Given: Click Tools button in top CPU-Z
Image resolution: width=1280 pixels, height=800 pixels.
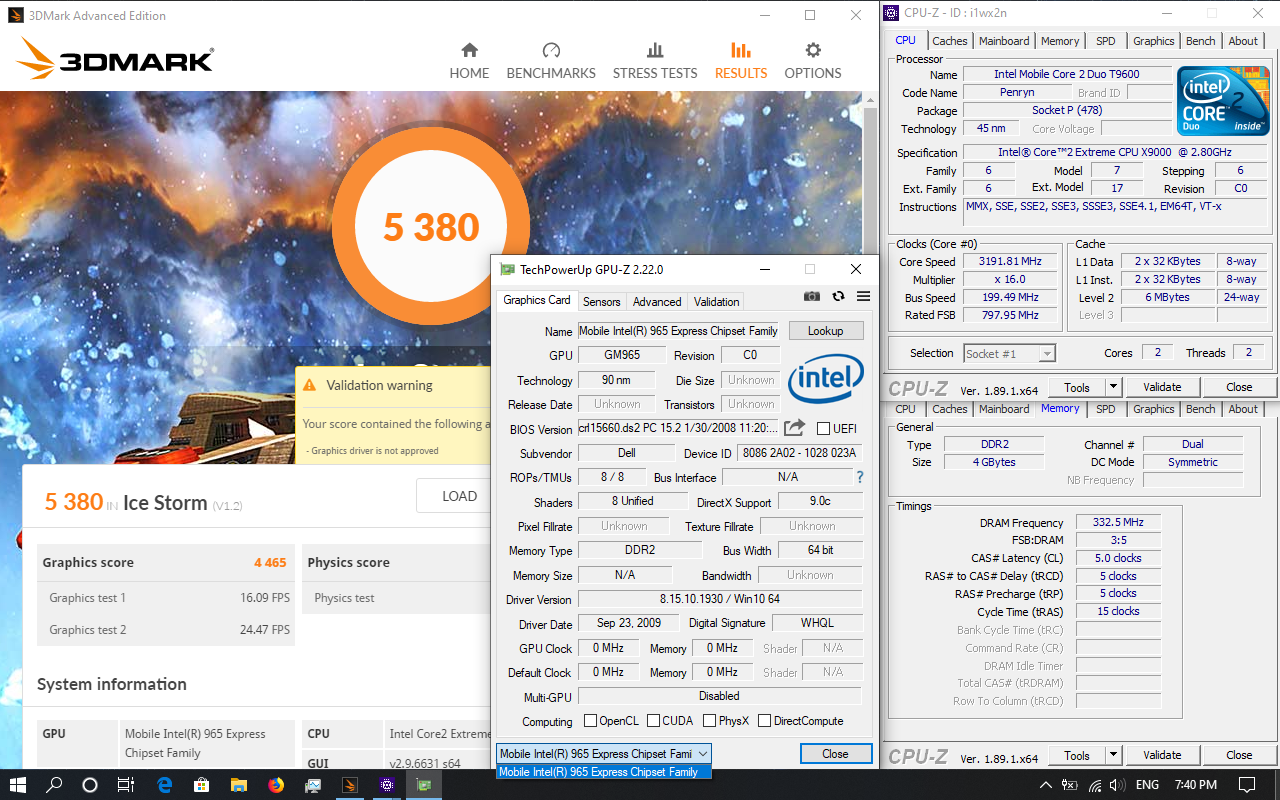Looking at the screenshot, I should click(x=1077, y=387).
